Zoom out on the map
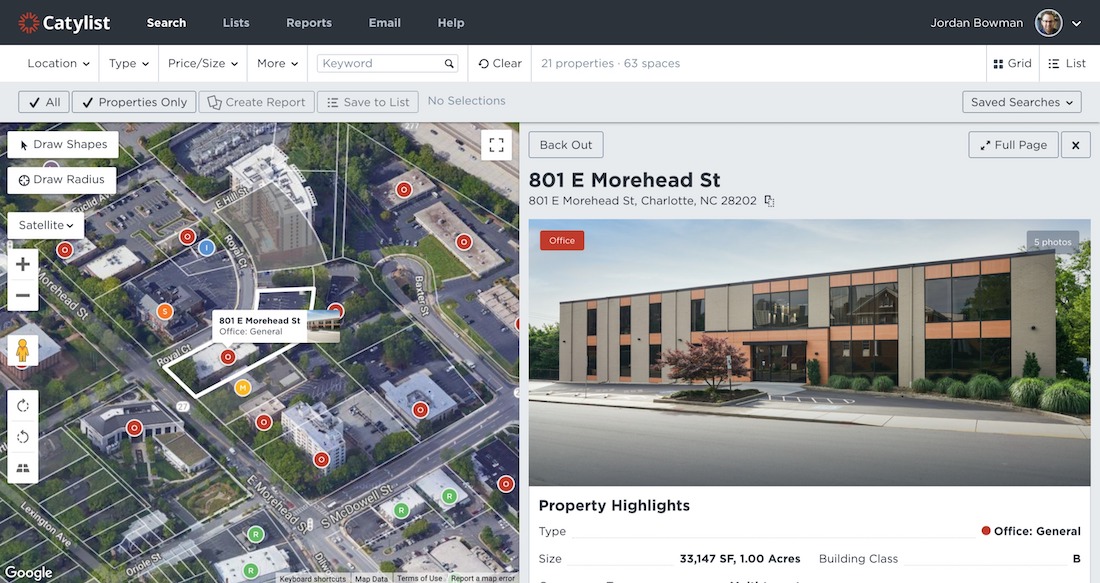1100x583 pixels. (x=22, y=295)
